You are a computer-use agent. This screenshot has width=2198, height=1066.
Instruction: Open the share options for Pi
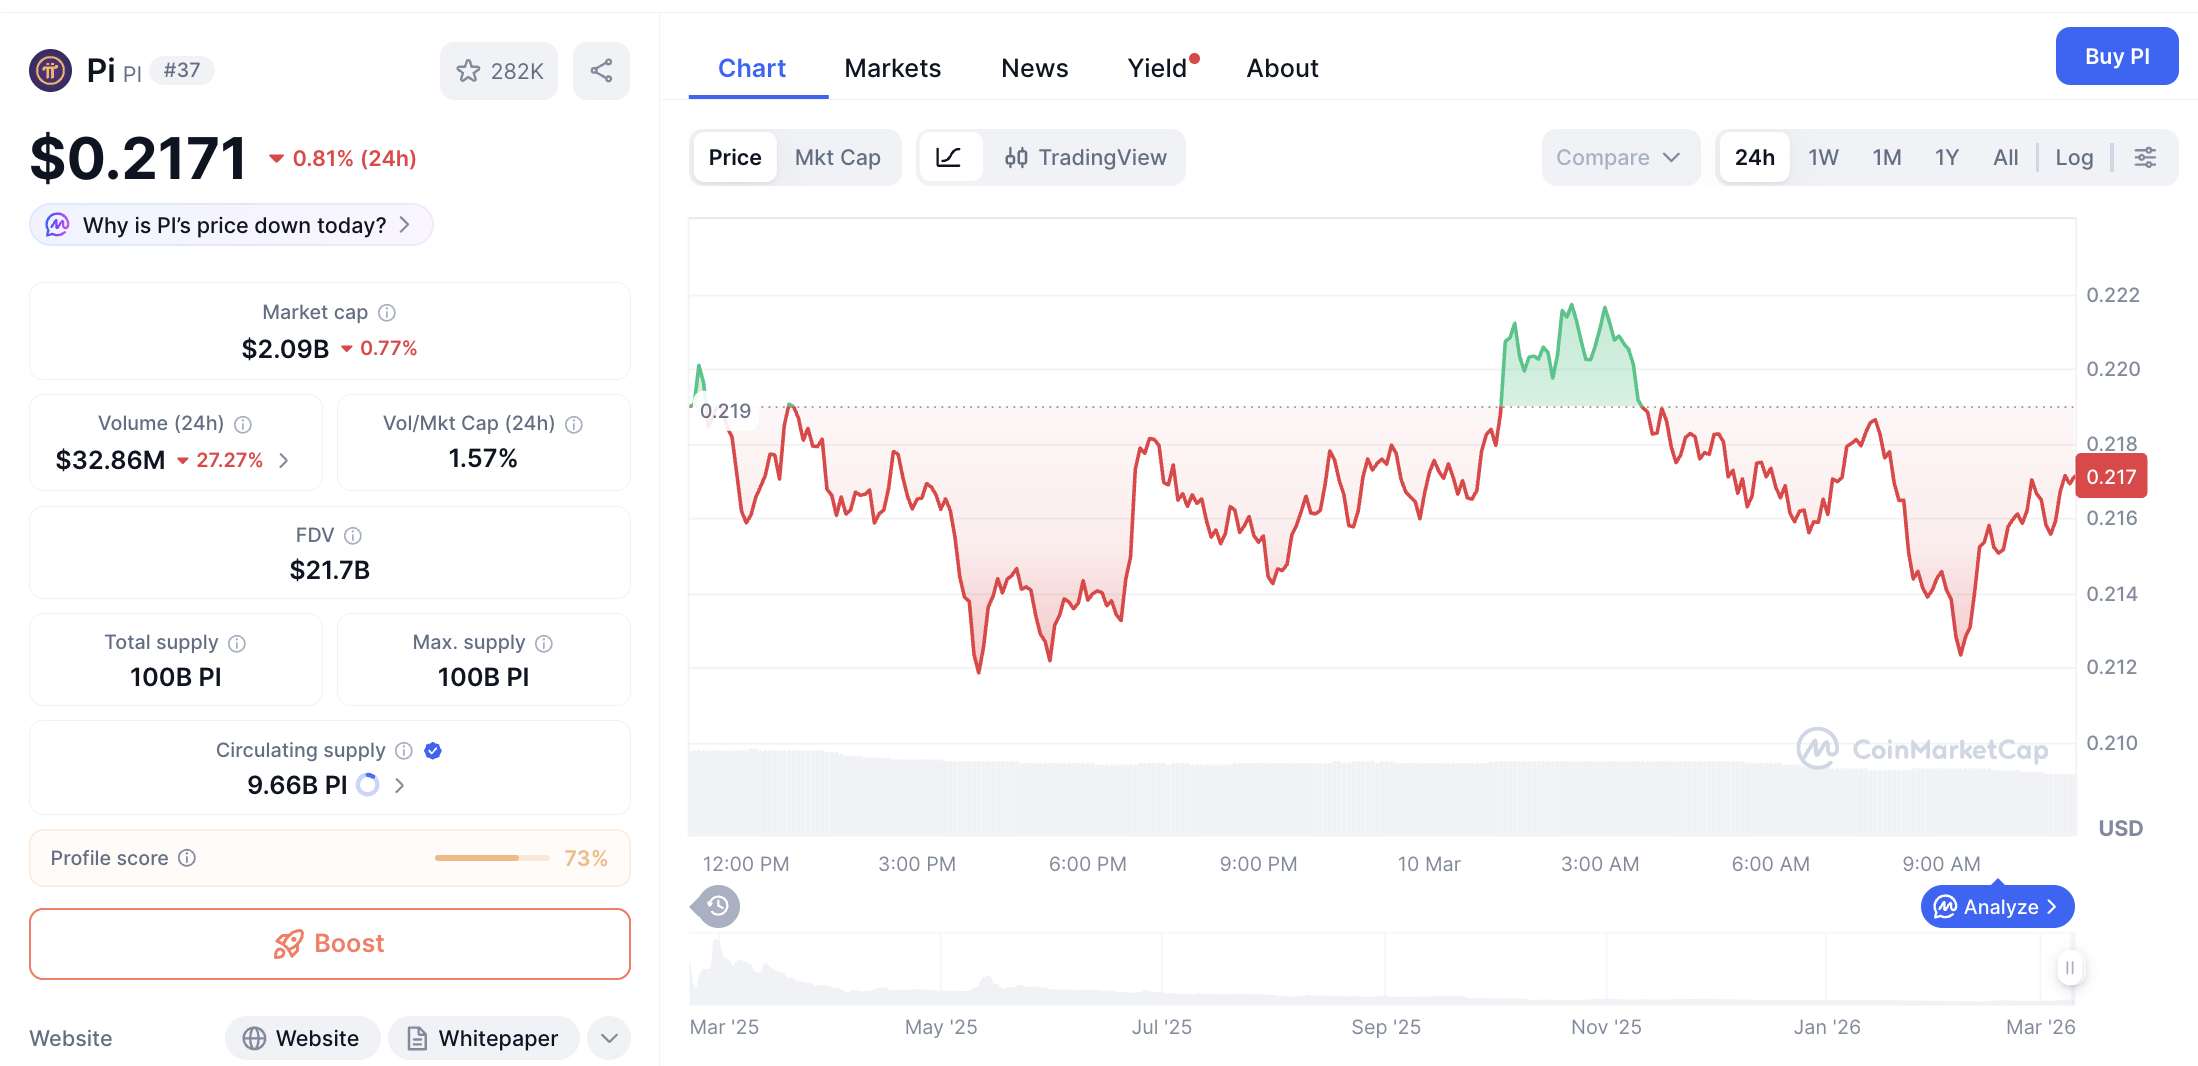tap(601, 70)
